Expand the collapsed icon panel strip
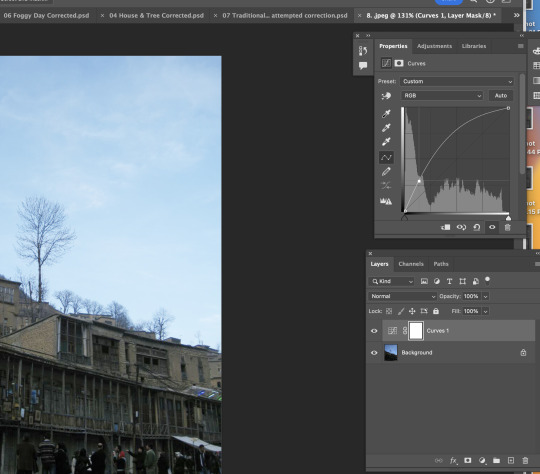Screen dimensions: 540x474 pos(368,35)
